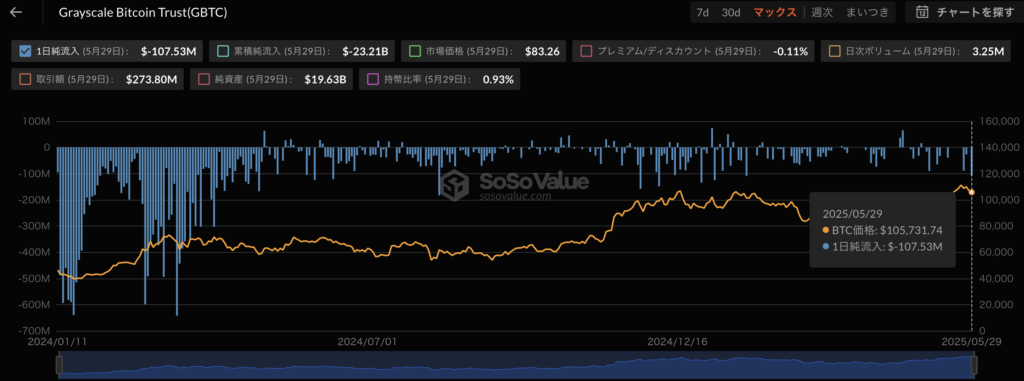Click the -0.11% premium discount value
This screenshot has height=381, width=1024.
pos(790,51)
